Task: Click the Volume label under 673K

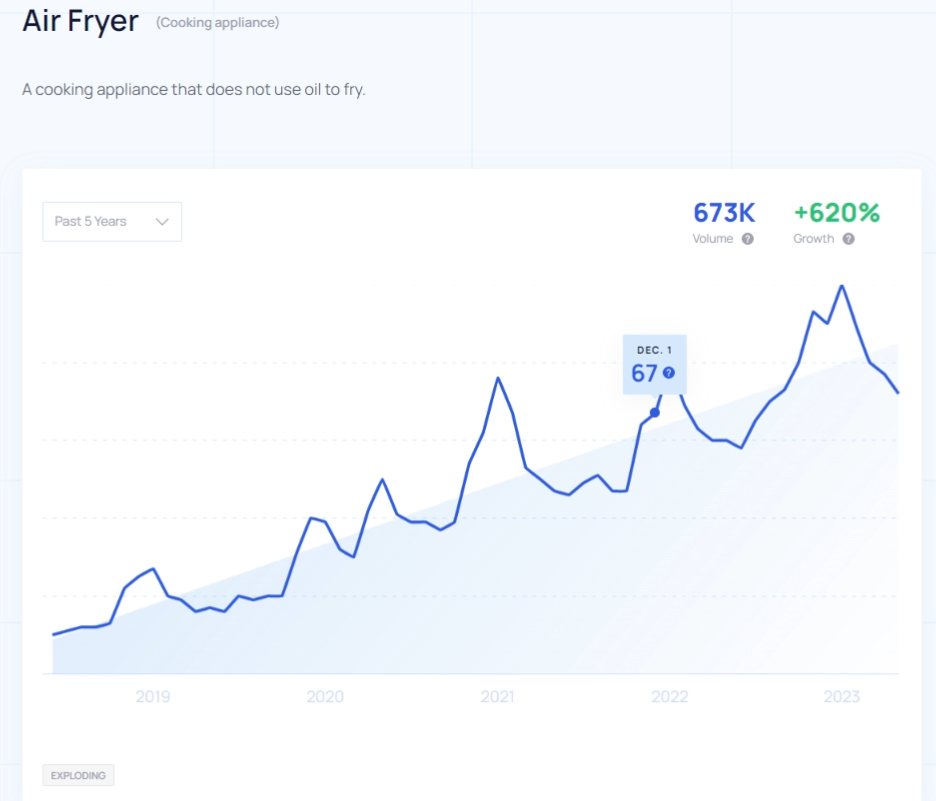Action: [x=713, y=239]
